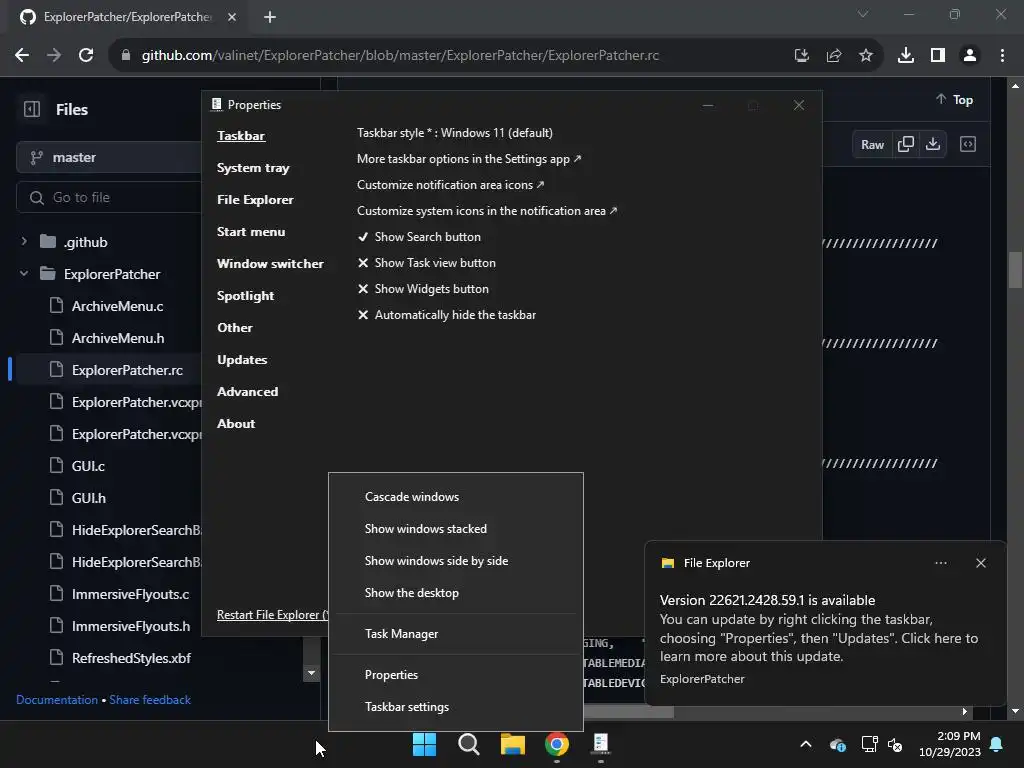This screenshot has height=768, width=1024.
Task: Open notification bell in system tray
Action: (x=997, y=744)
